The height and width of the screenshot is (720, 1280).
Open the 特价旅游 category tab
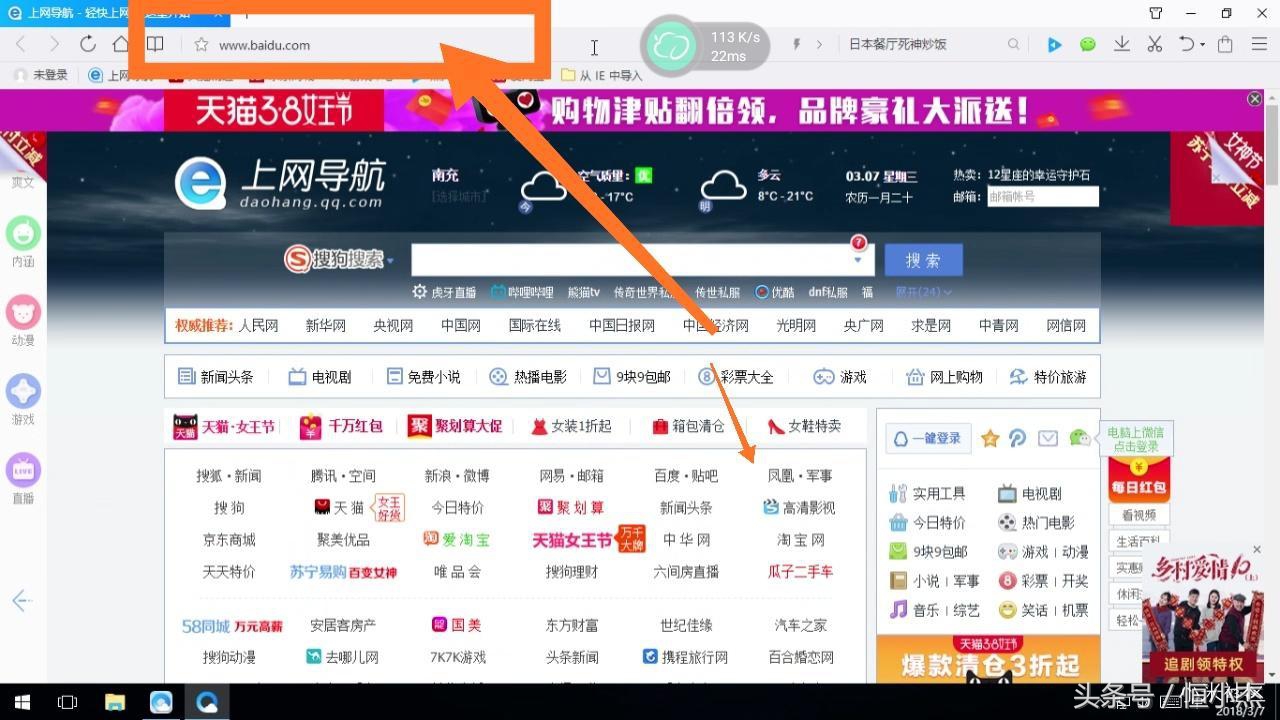(x=1048, y=377)
